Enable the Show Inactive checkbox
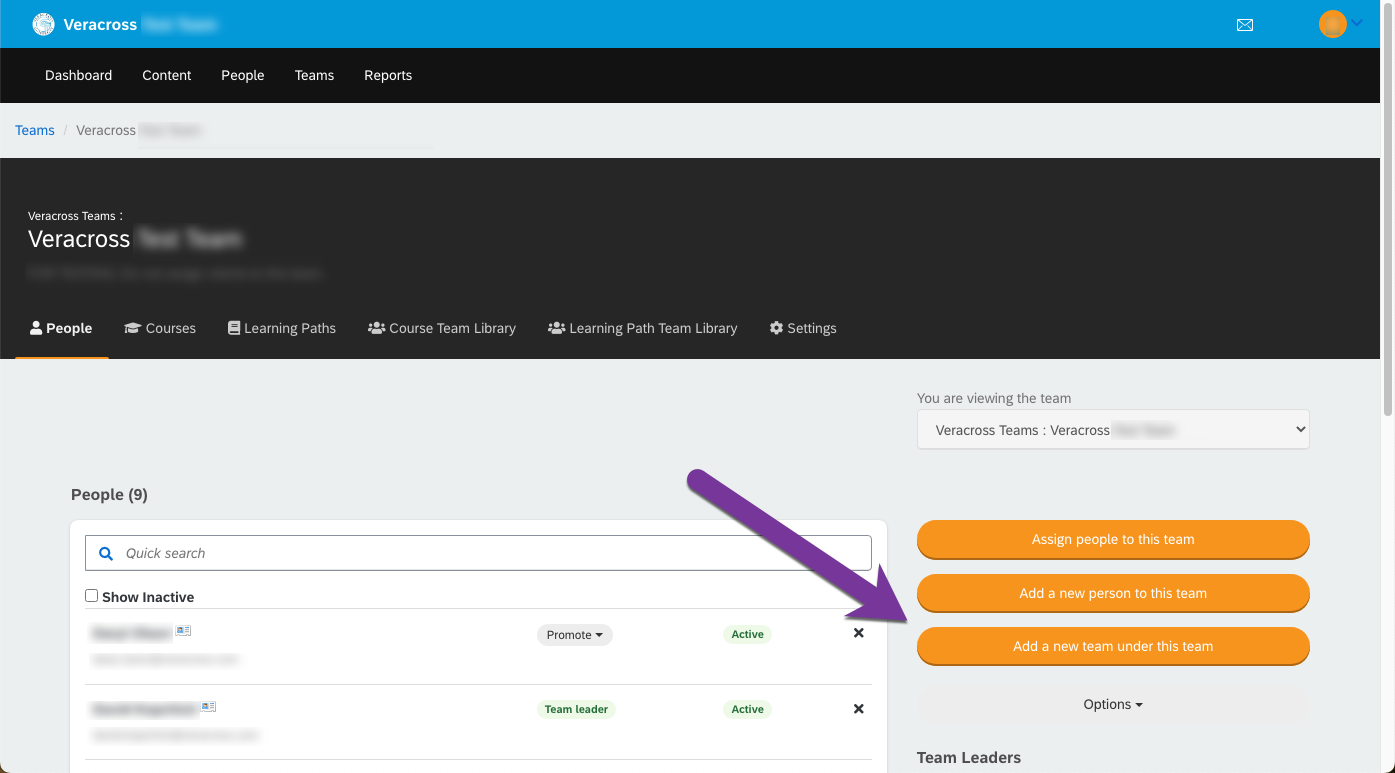 point(92,596)
